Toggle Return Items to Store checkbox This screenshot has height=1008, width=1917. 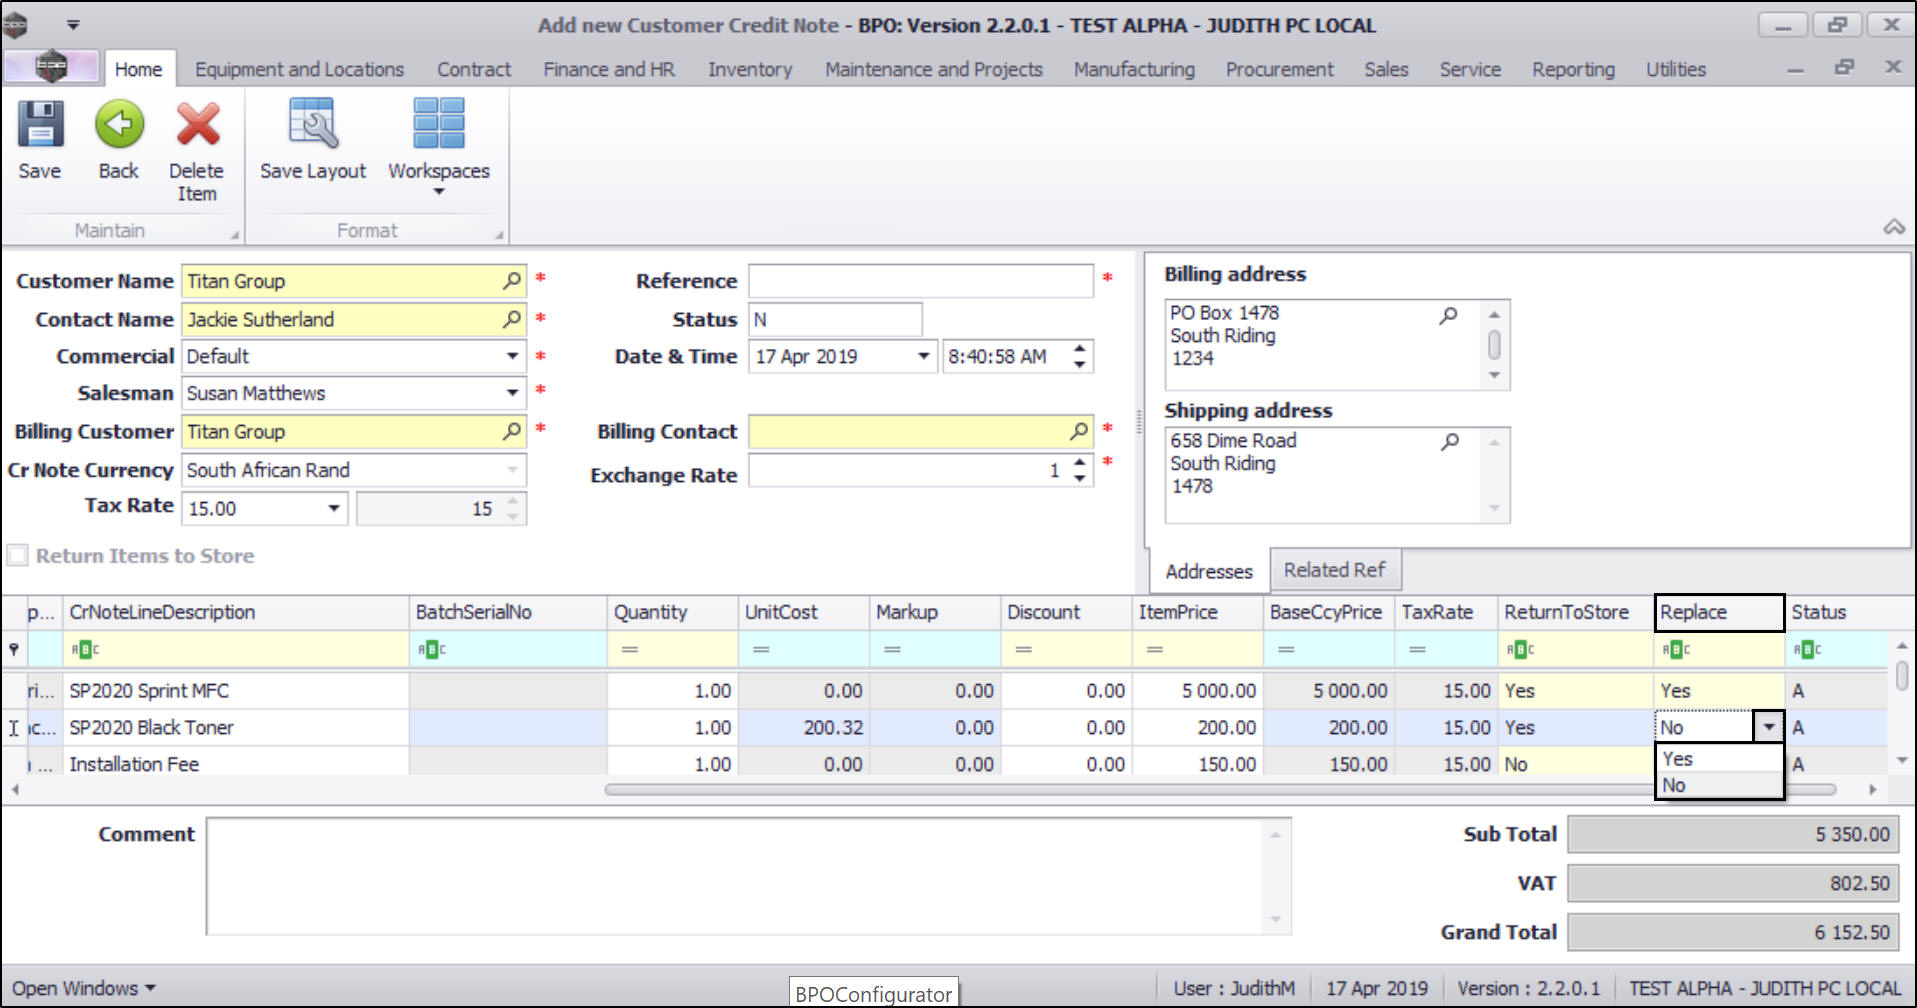coord(18,555)
